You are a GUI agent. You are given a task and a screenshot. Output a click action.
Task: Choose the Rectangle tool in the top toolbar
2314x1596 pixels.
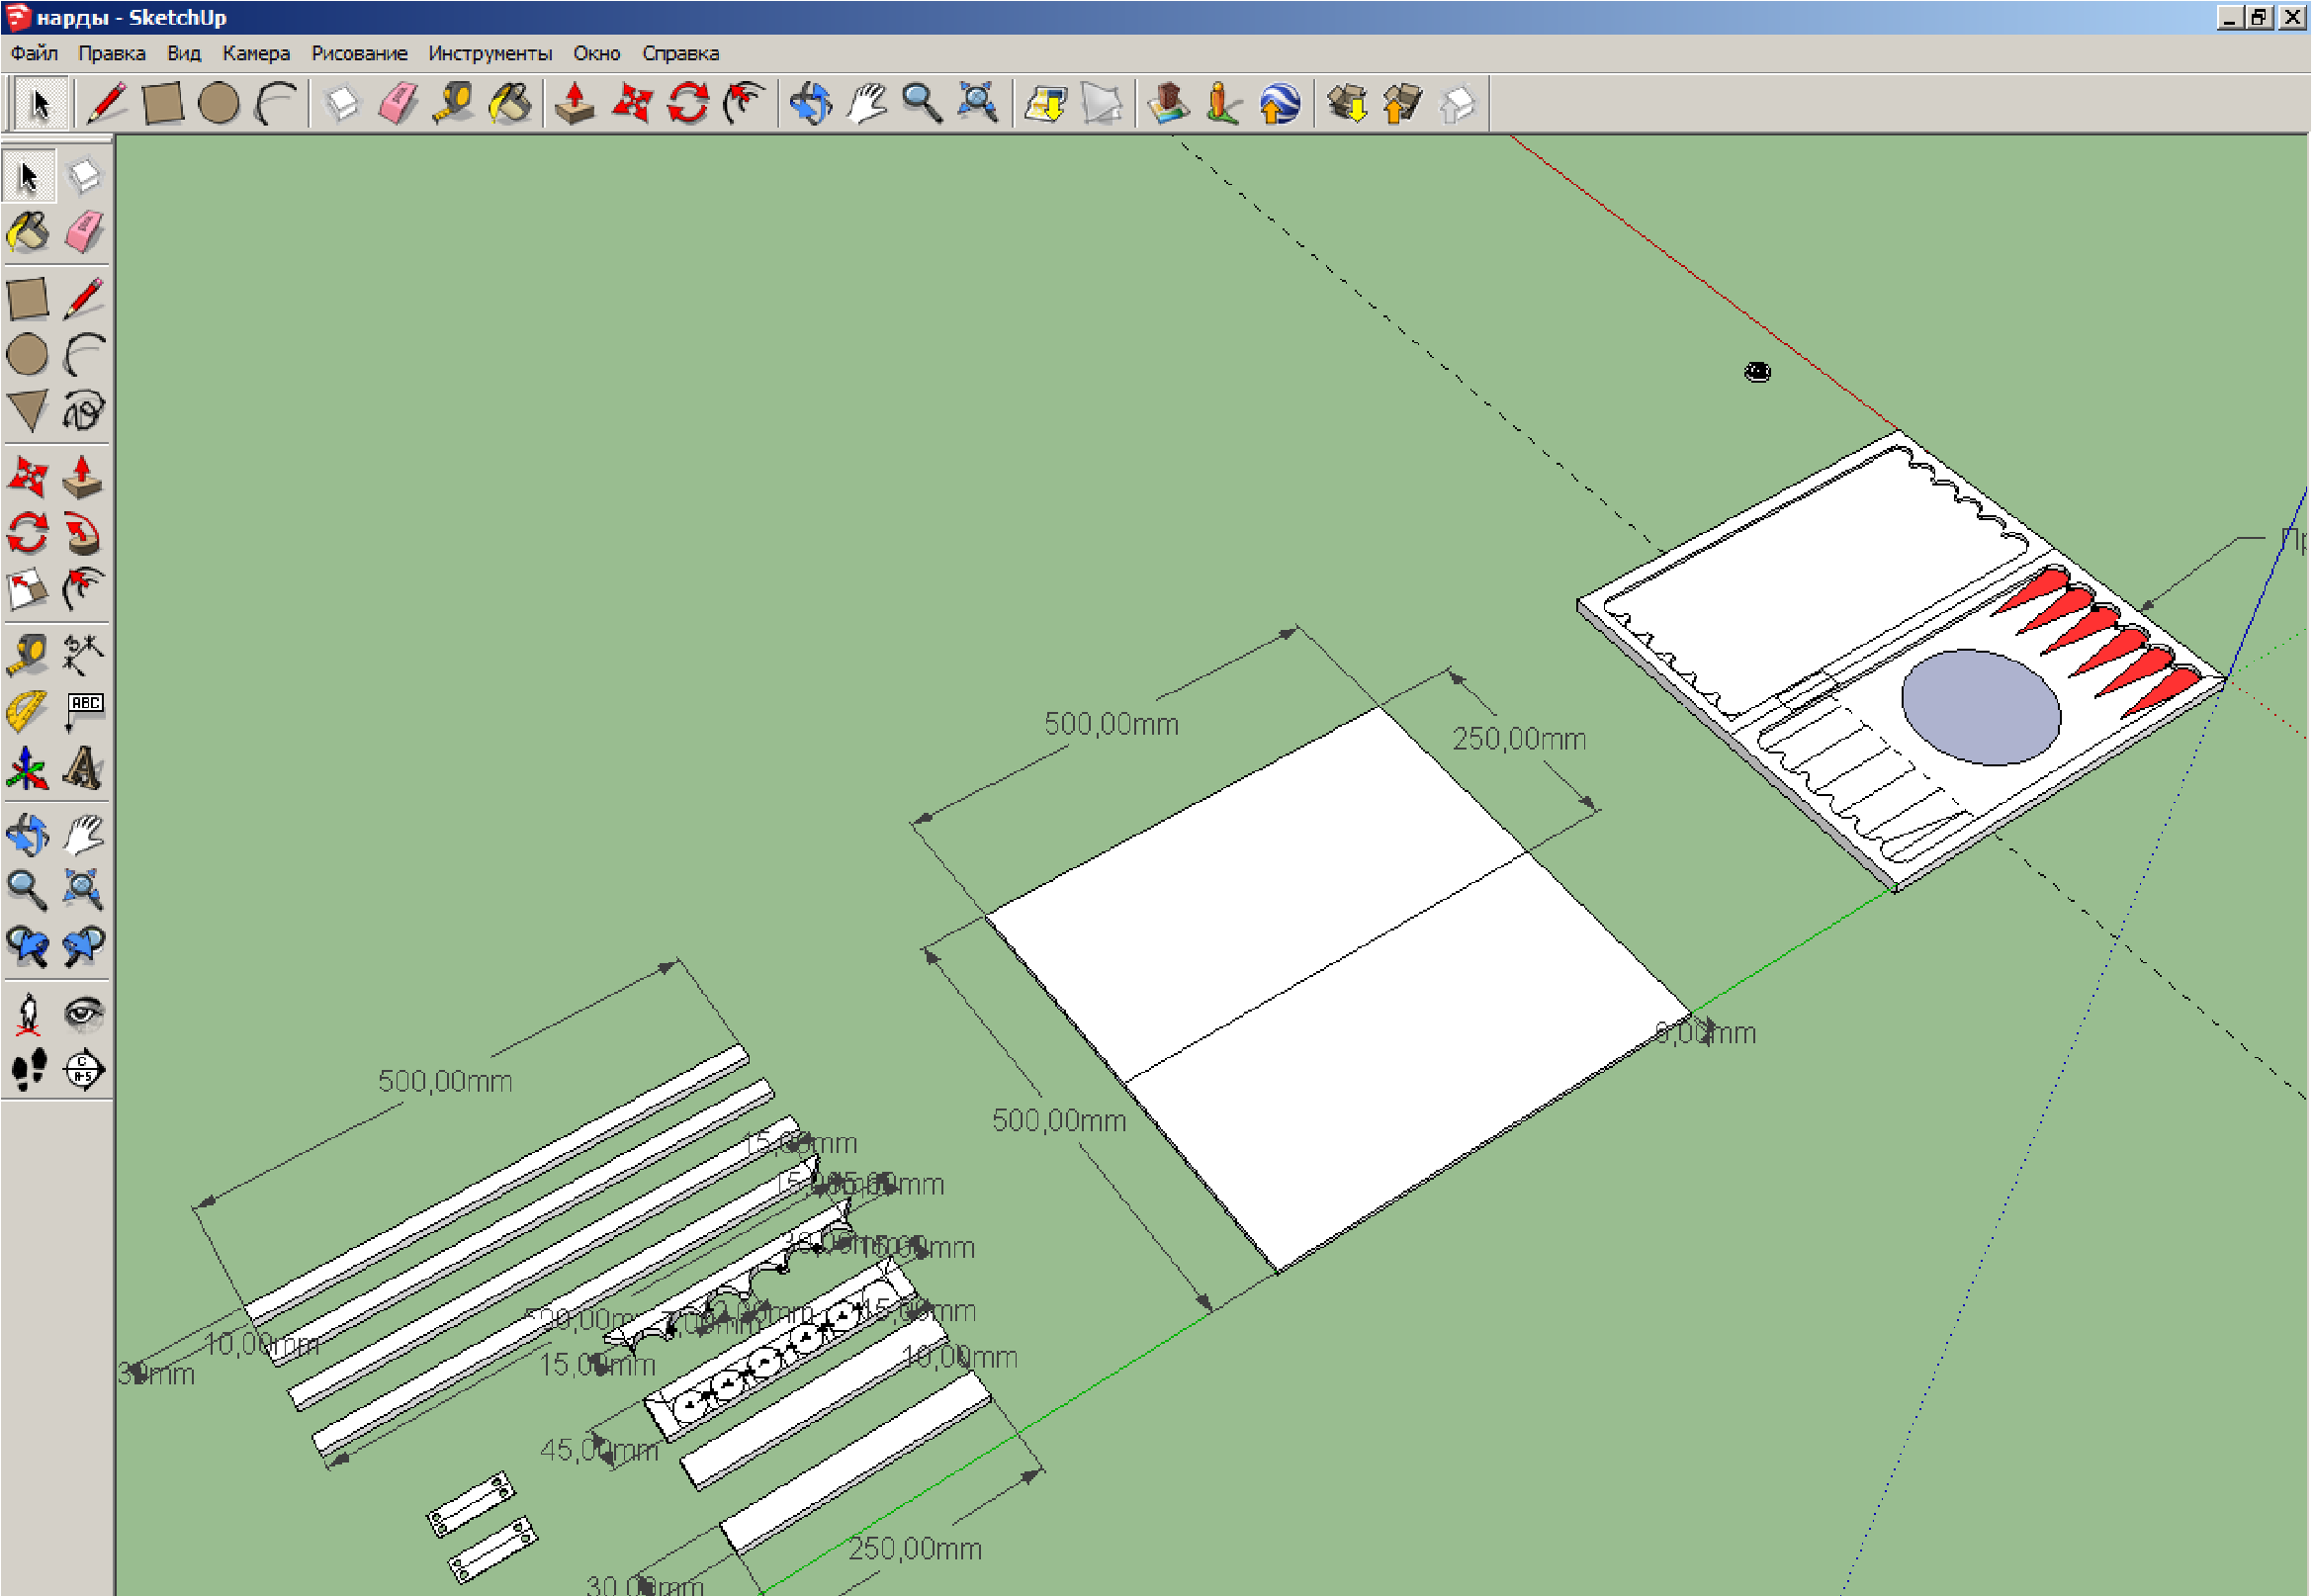click(x=163, y=103)
